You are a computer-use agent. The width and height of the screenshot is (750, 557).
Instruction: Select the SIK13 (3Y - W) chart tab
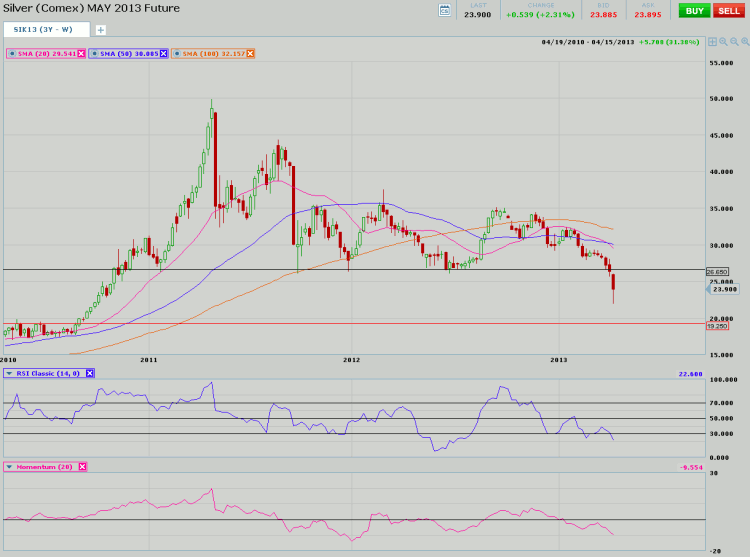[44, 30]
